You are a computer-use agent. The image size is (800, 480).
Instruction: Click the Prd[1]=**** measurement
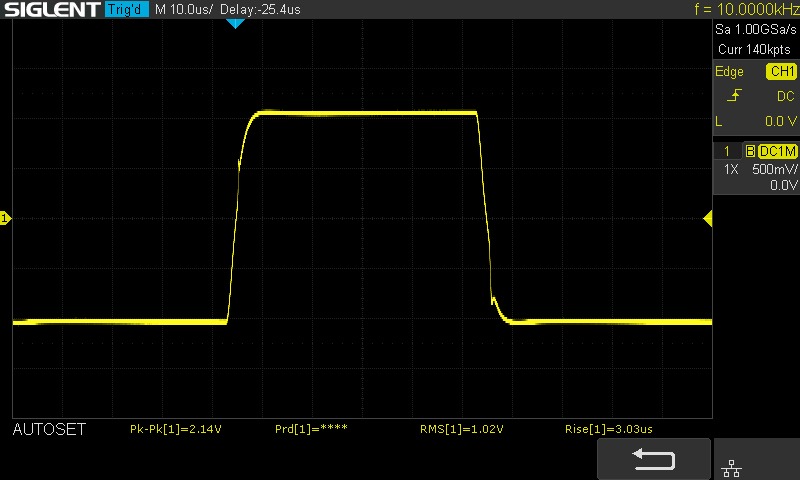click(x=311, y=430)
